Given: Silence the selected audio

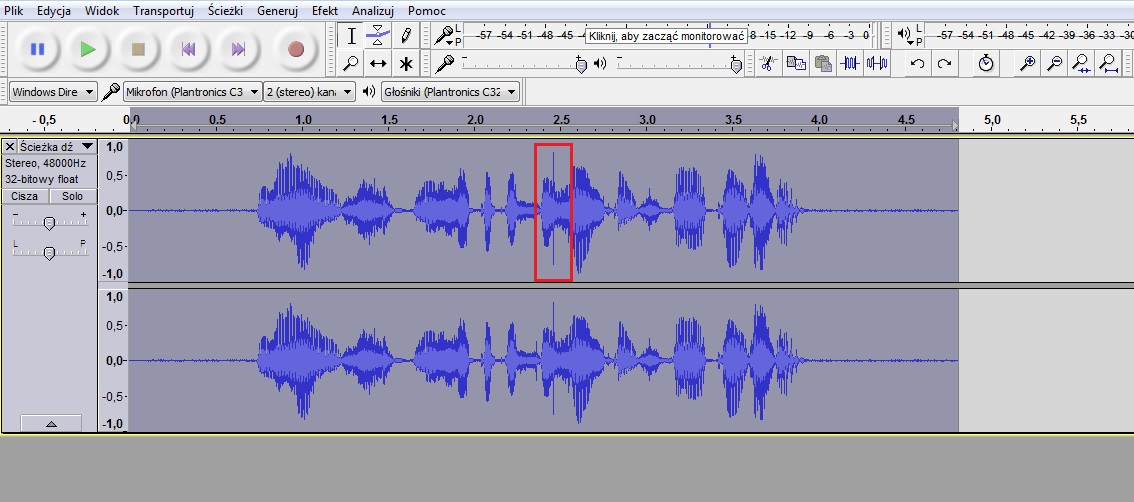Looking at the screenshot, I should (877, 64).
